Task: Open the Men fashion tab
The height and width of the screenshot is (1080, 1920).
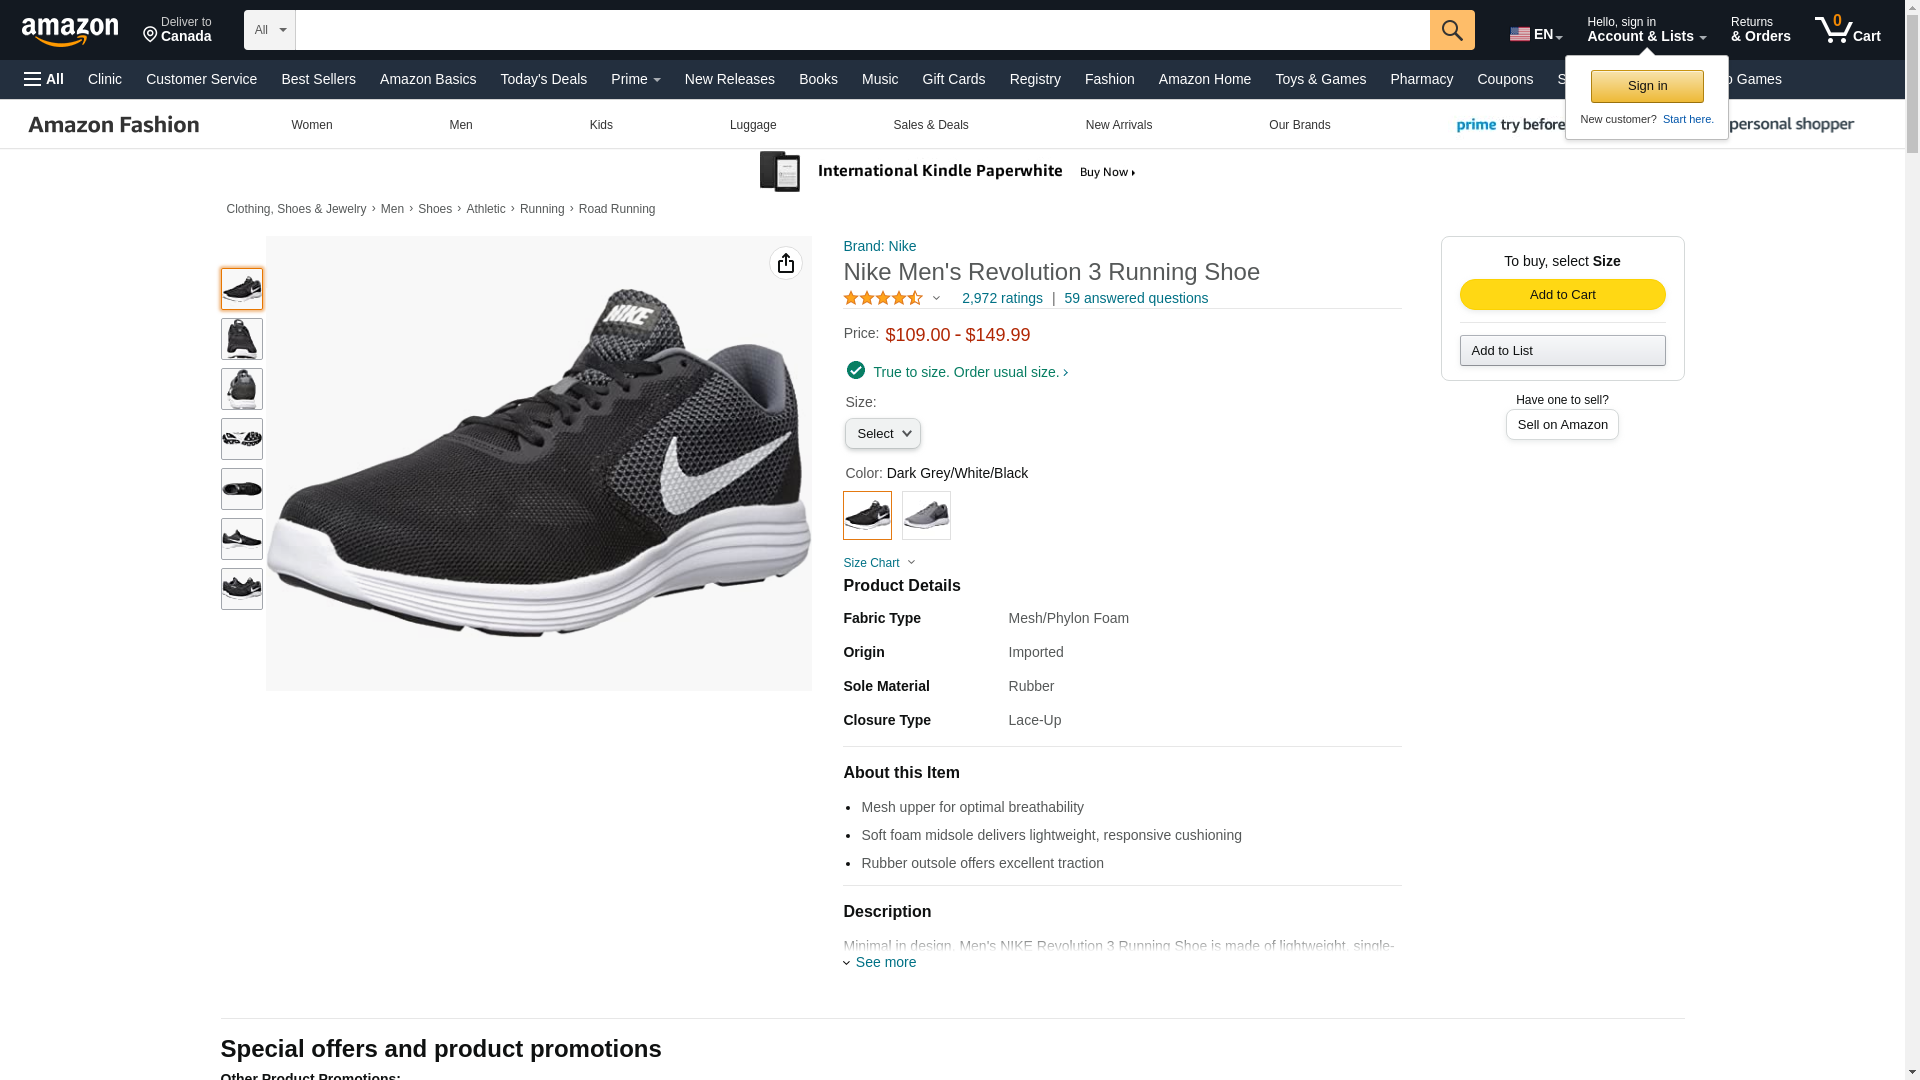Action: point(461,125)
